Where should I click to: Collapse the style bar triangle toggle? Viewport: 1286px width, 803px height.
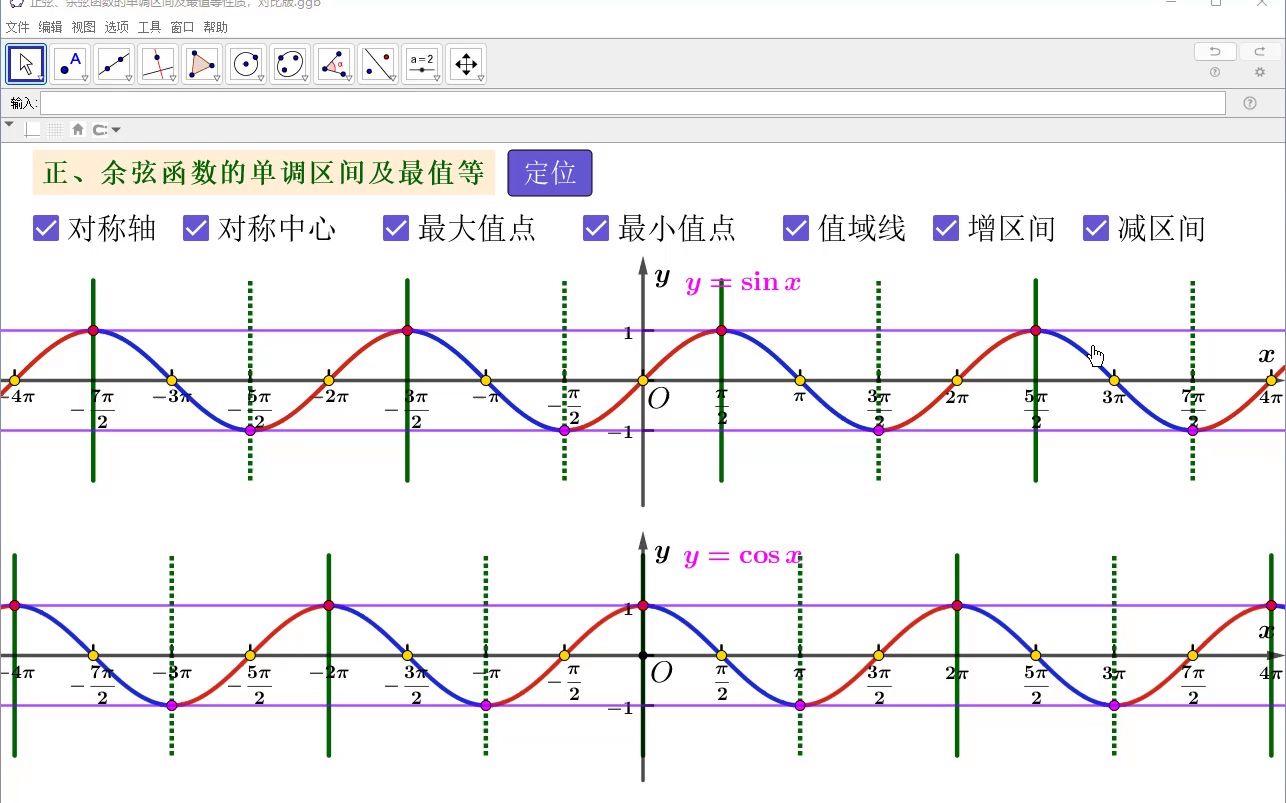[9, 125]
